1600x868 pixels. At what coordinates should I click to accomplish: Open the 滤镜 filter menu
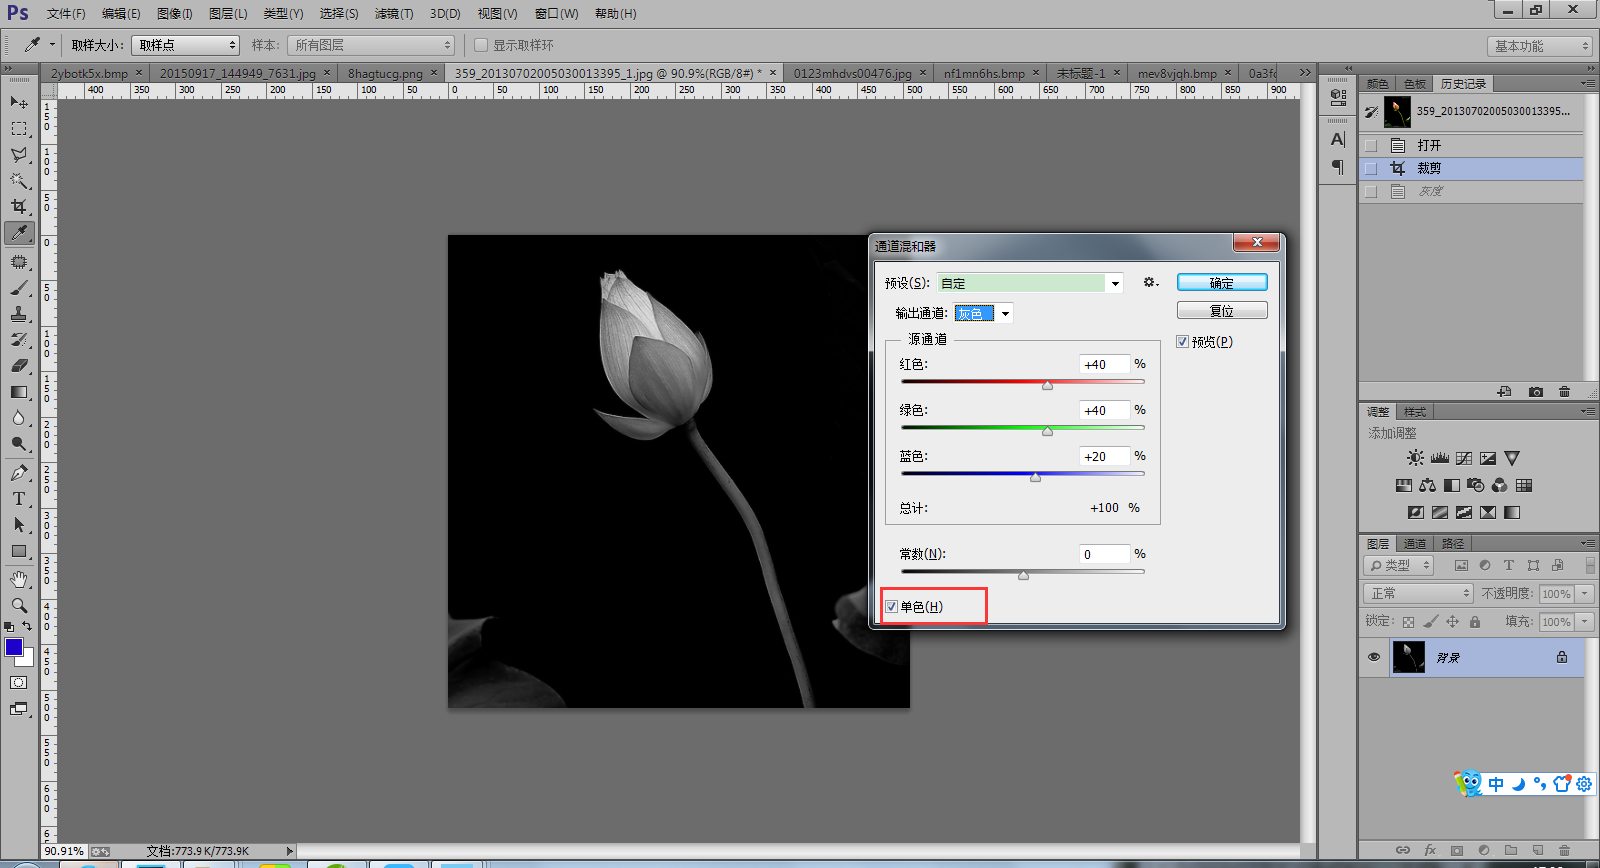pyautogui.click(x=393, y=14)
